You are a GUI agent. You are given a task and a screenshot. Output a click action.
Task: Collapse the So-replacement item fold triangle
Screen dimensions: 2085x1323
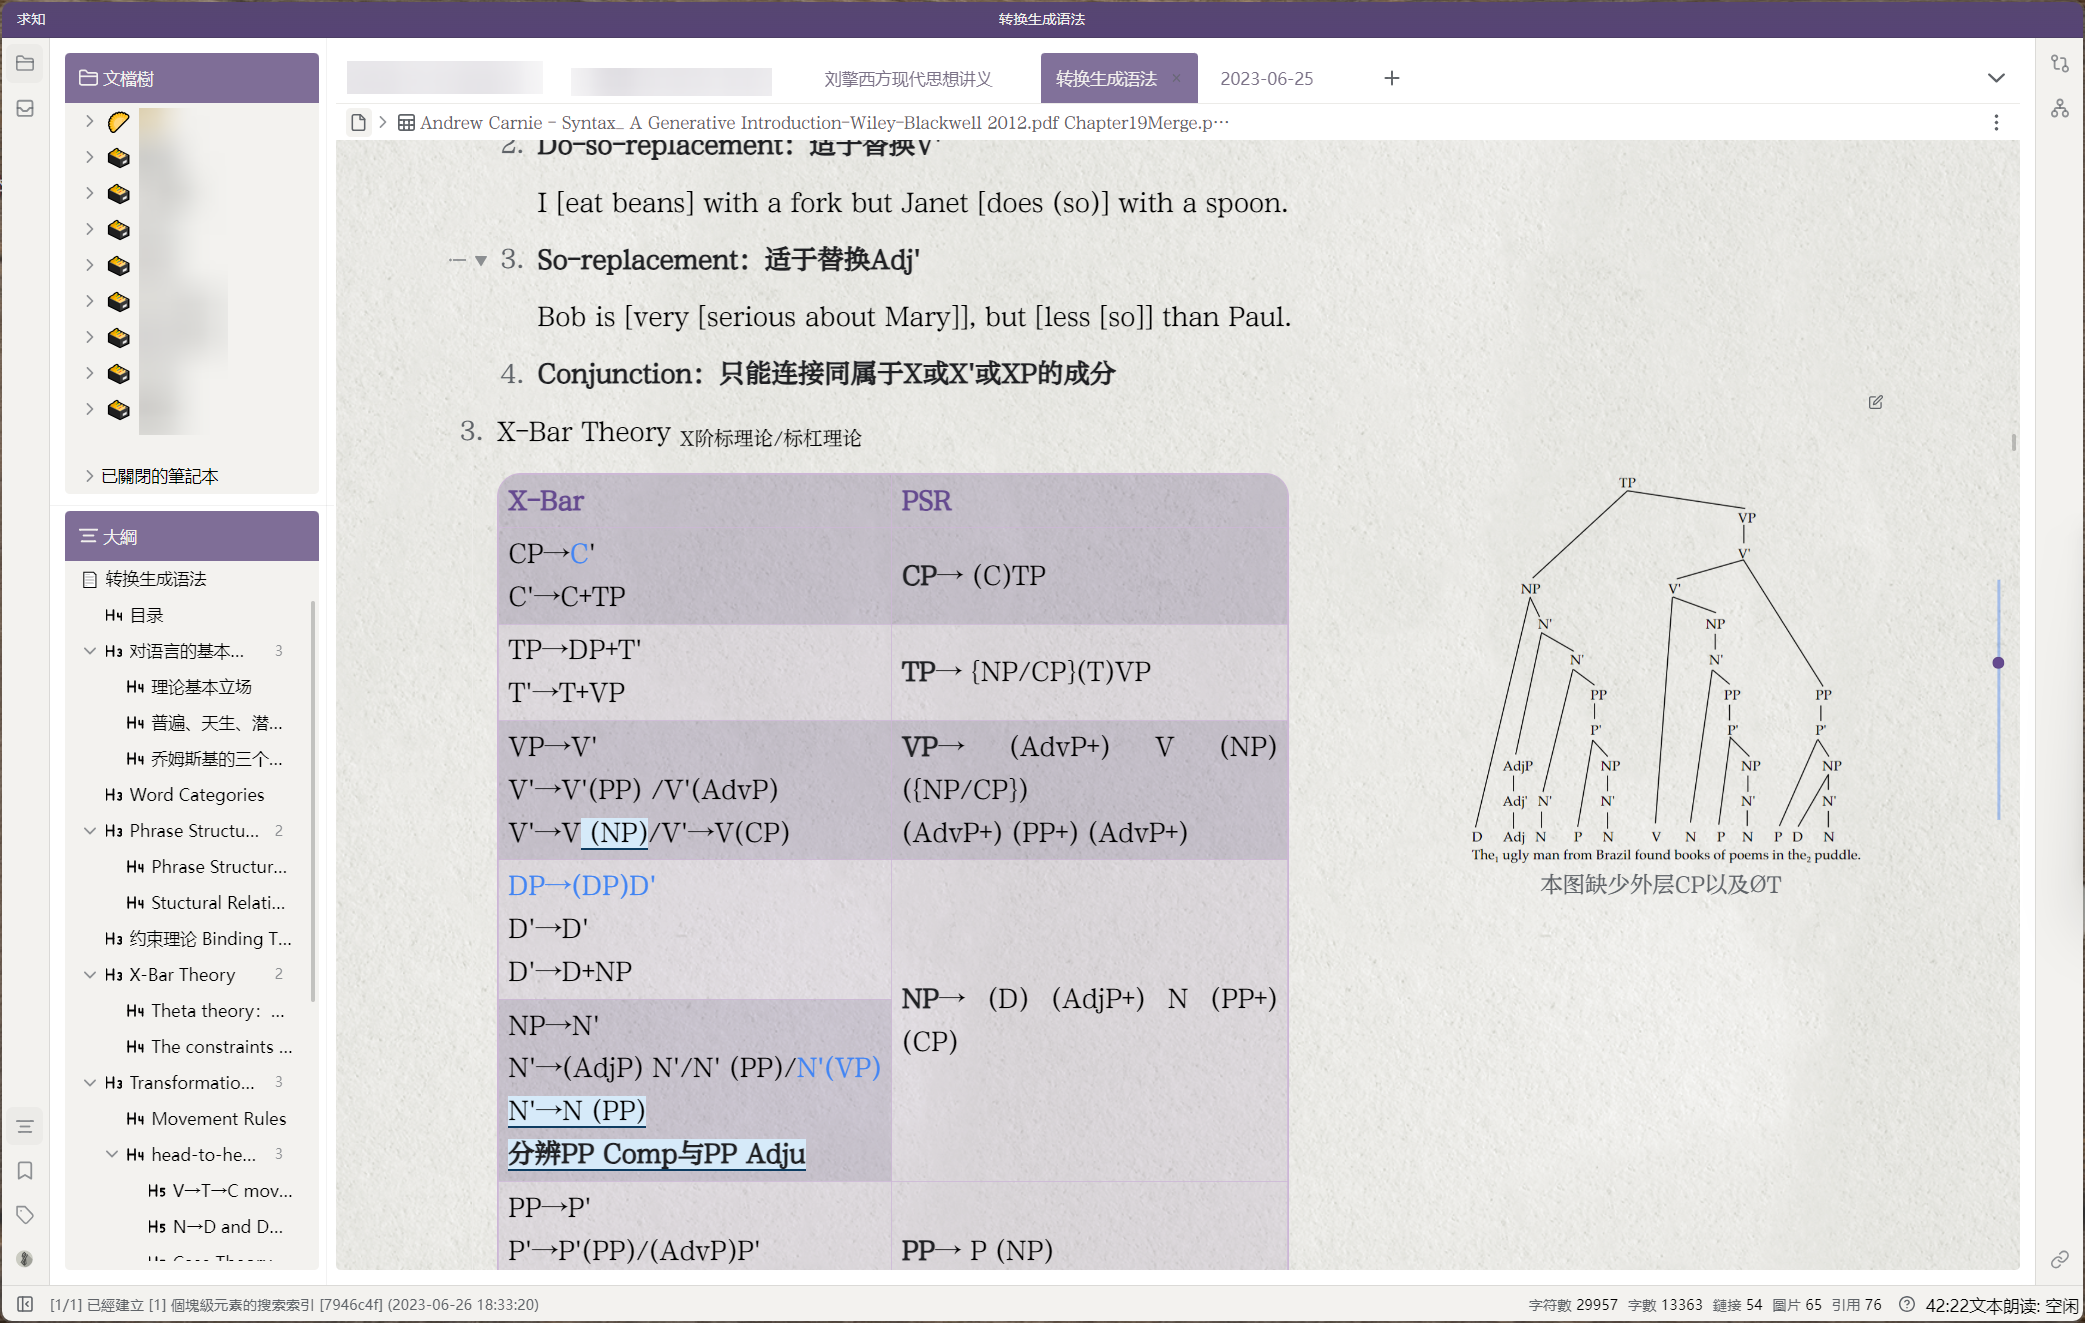pyautogui.click(x=483, y=260)
